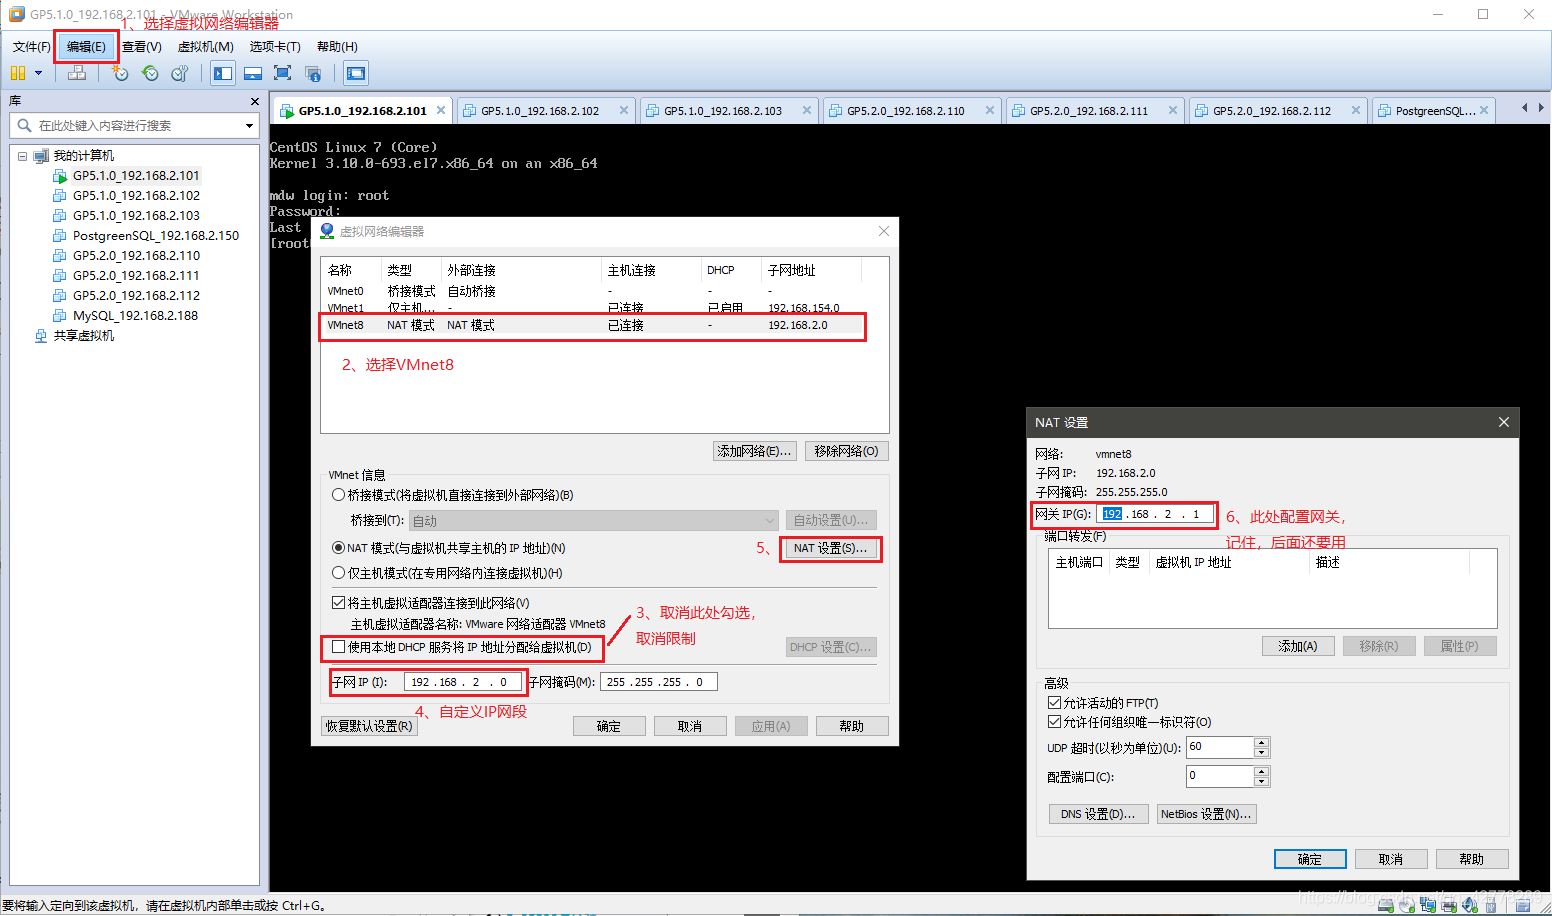Viewport: 1552px width, 916px height.
Task: Select GP5.2.0_192.168.2.111 in the library tree
Action: tap(136, 276)
